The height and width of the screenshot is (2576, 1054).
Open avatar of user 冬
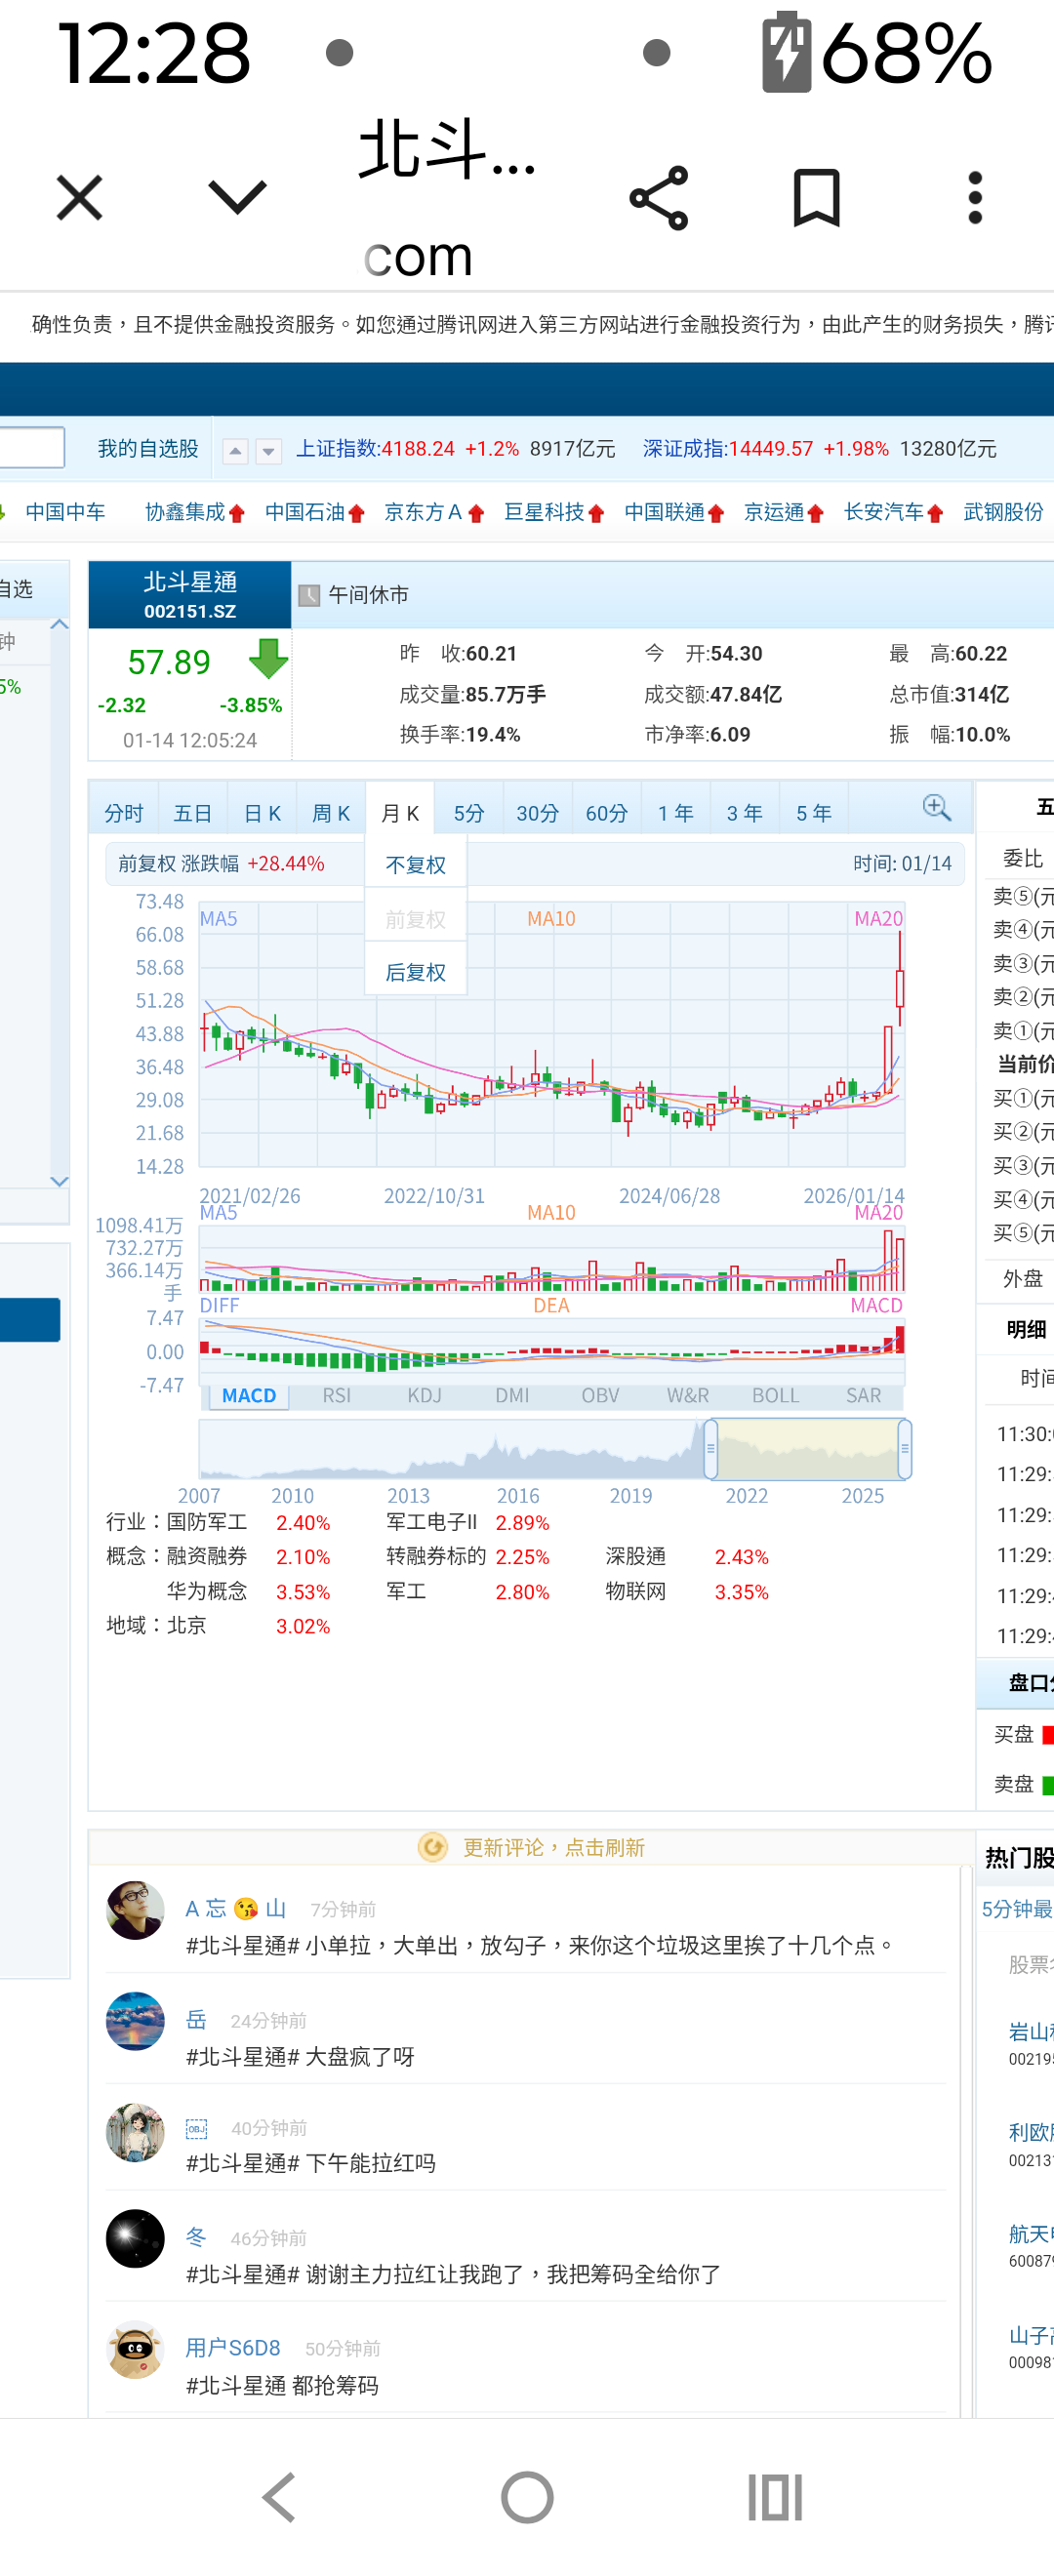(135, 2238)
